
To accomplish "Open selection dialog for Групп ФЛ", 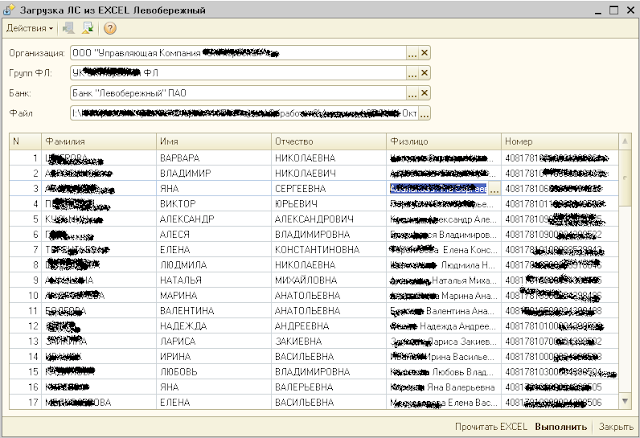I will click(413, 73).
